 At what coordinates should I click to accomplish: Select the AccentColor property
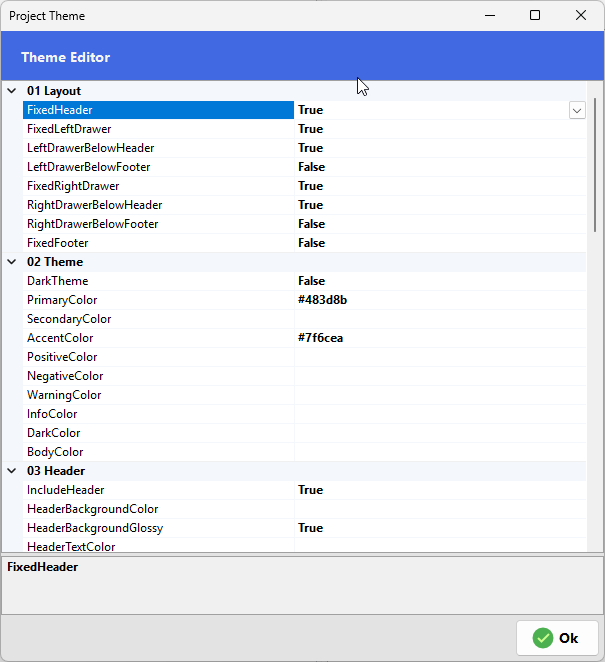pyautogui.click(x=158, y=338)
